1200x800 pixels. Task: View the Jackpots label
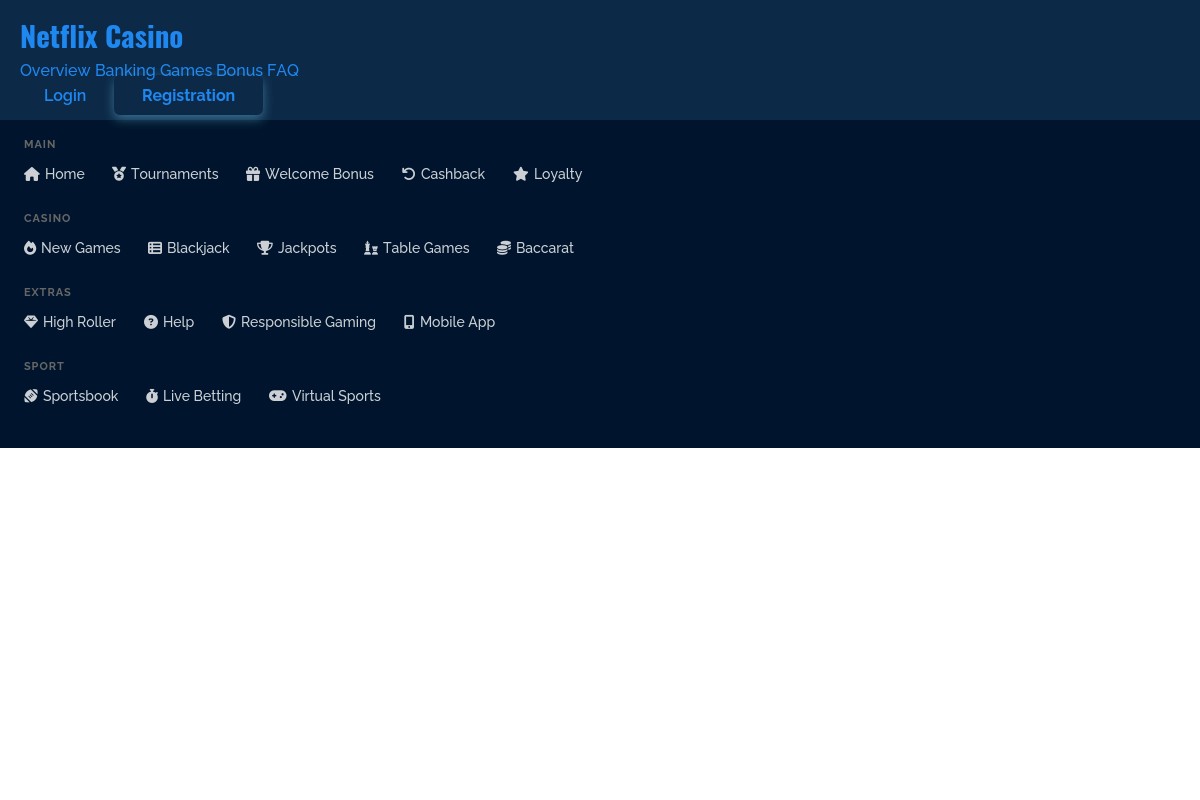click(x=307, y=248)
